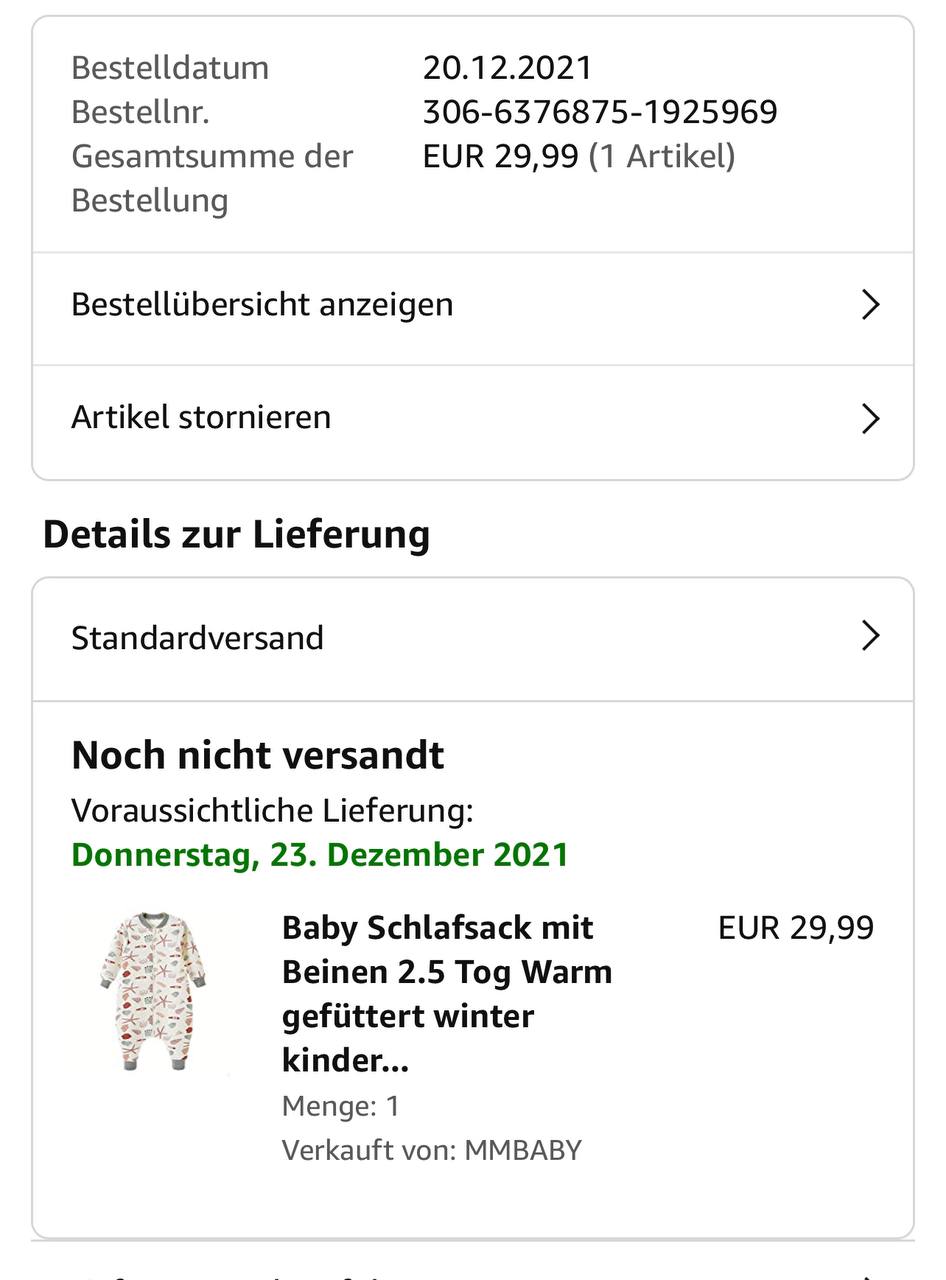Tap the Menge: 1 quantity text
The width and height of the screenshot is (946, 1280).
click(340, 1106)
